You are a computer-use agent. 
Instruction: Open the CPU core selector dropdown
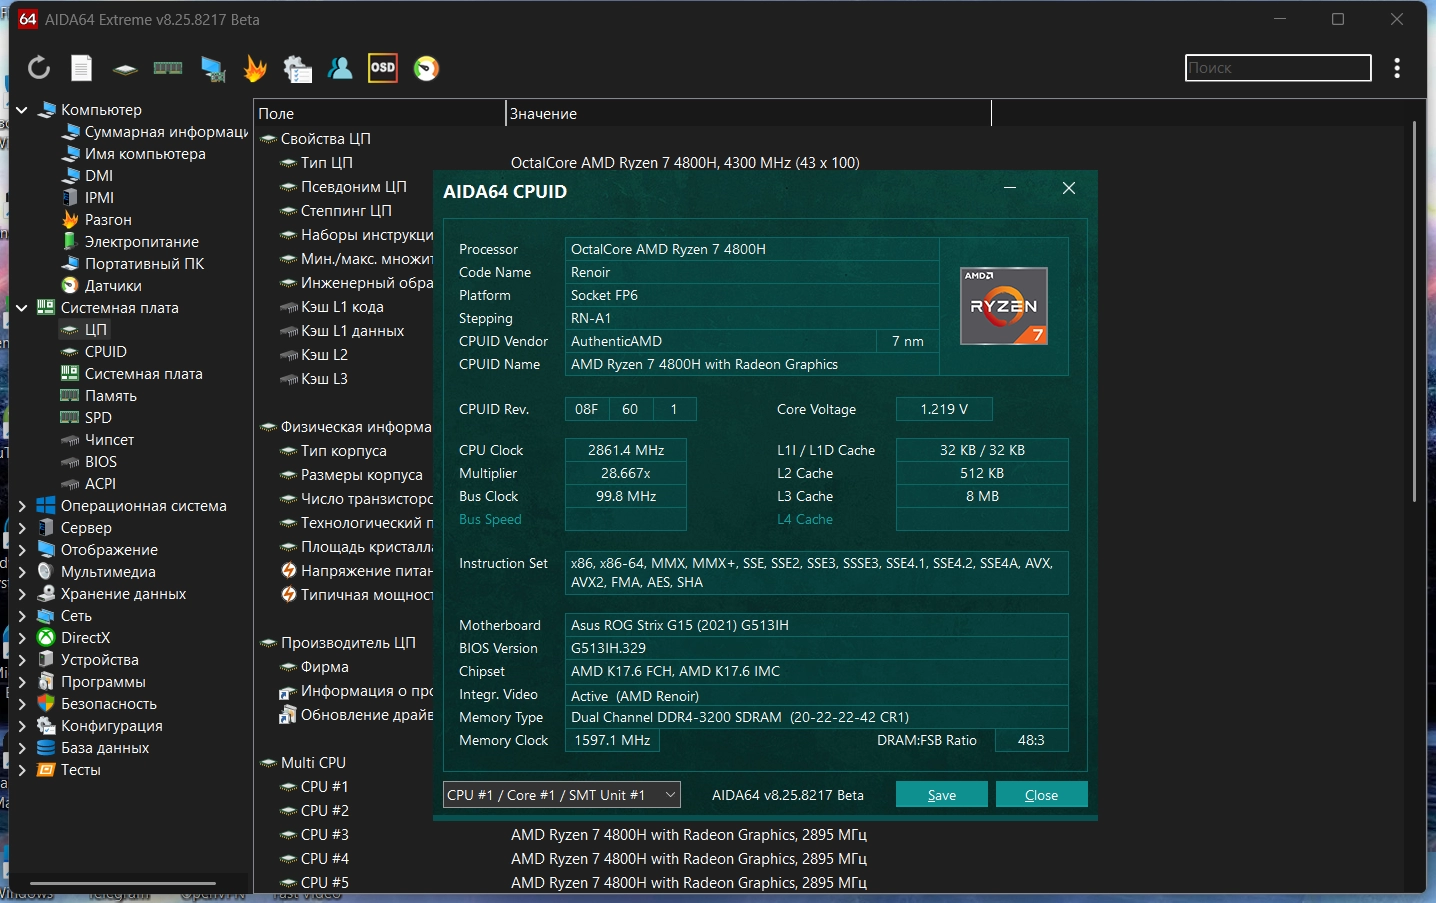point(561,795)
